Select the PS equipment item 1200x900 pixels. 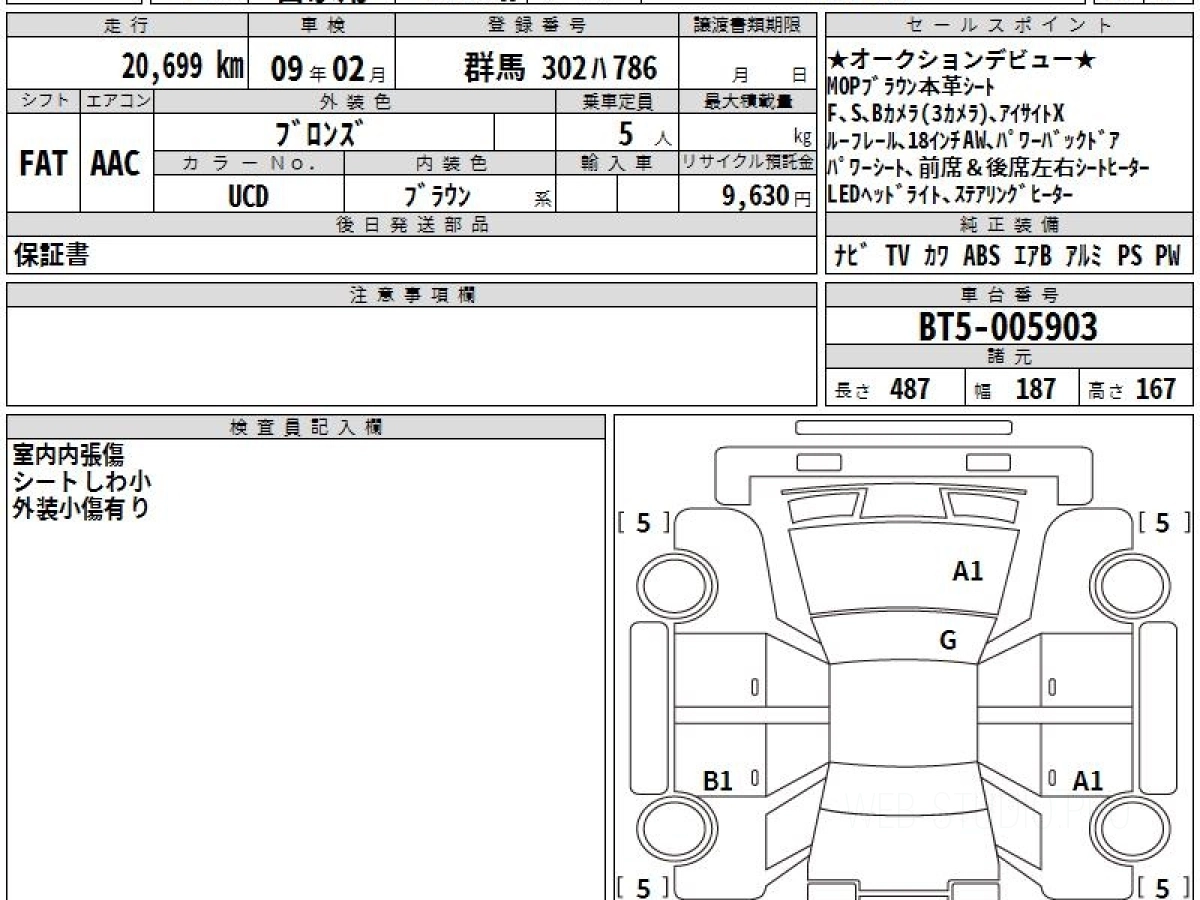pos(1130,256)
